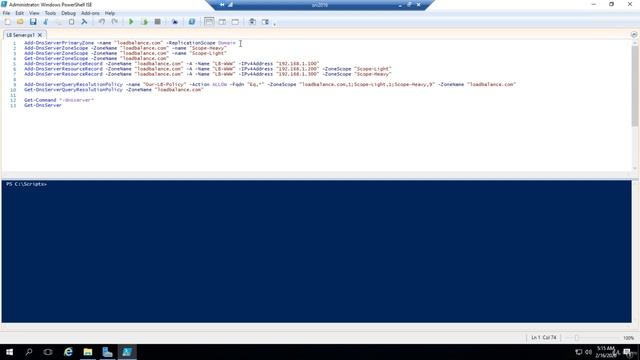640x360 pixels.
Task: Open the notification center icon
Action: tap(627, 352)
